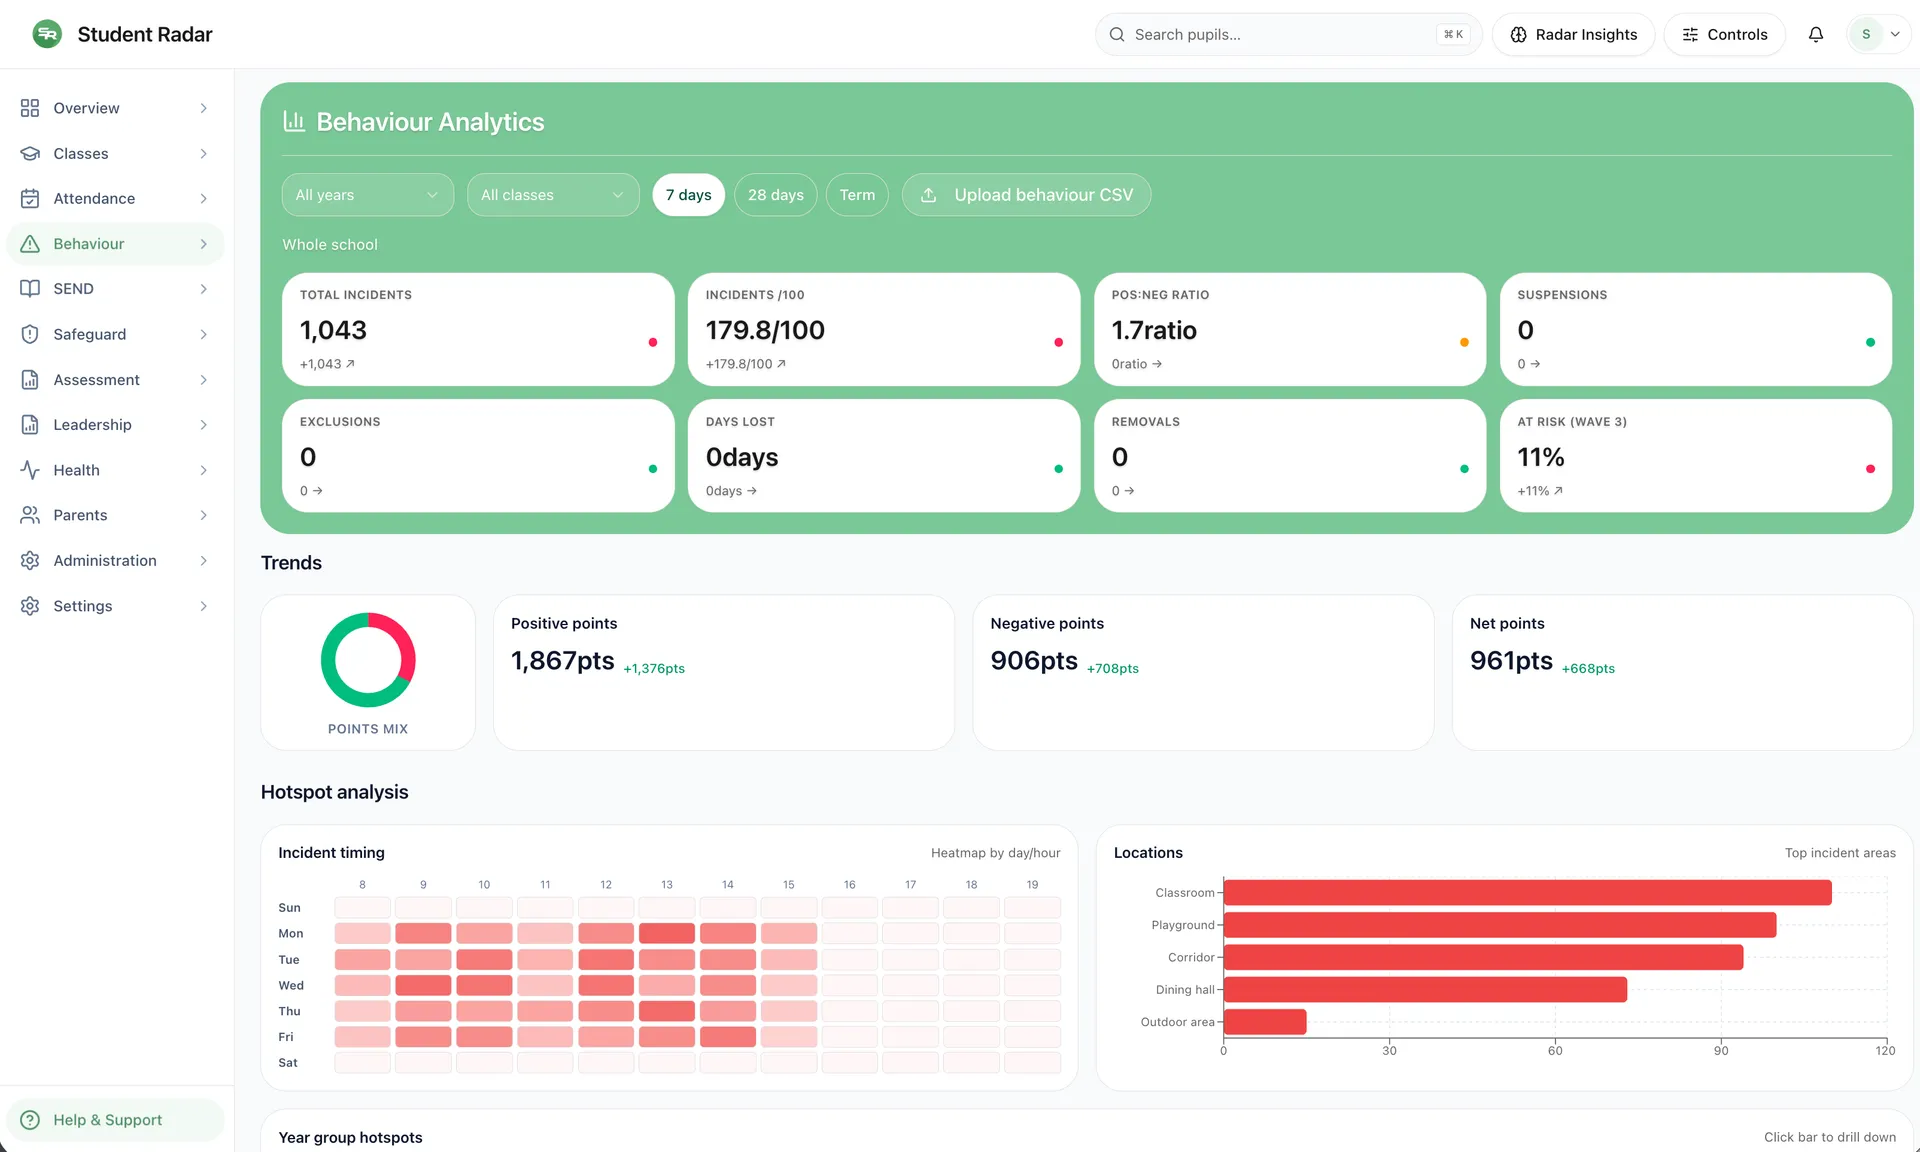Click the Assessment document chart icon
1920x1152 pixels.
click(30, 380)
